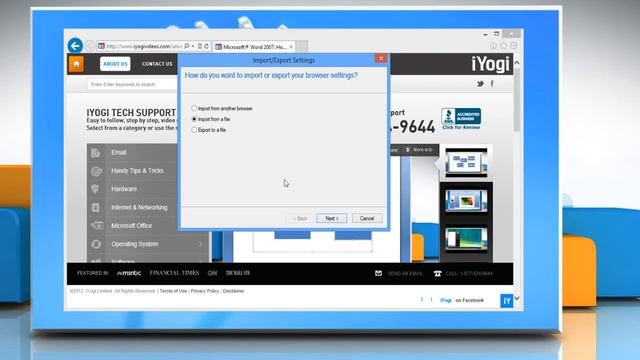The height and width of the screenshot is (360, 640).
Task: Click the orange iYogi home icon
Action: tap(76, 64)
